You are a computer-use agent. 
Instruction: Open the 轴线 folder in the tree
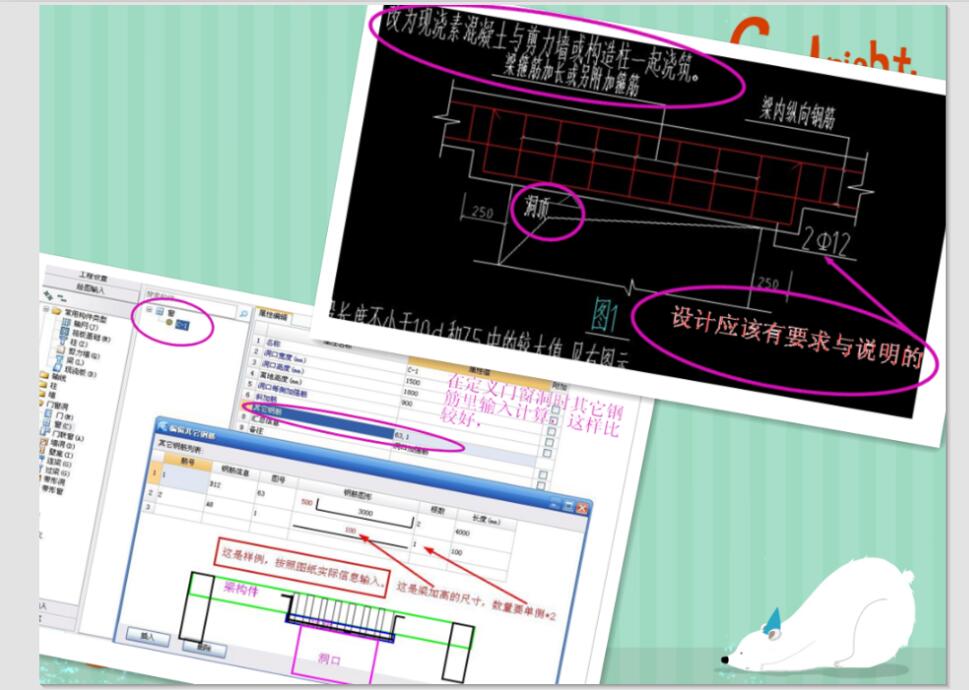click(x=51, y=377)
